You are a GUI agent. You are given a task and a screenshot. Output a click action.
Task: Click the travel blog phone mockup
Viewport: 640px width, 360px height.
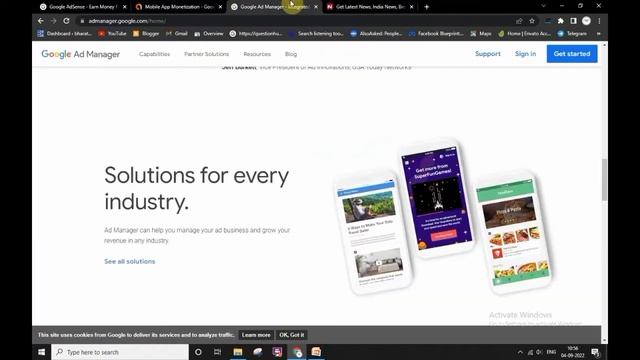[x=373, y=234]
